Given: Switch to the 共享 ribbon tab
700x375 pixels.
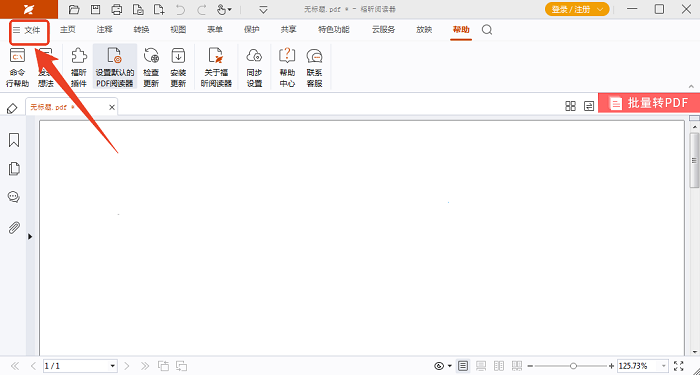Looking at the screenshot, I should click(288, 30).
